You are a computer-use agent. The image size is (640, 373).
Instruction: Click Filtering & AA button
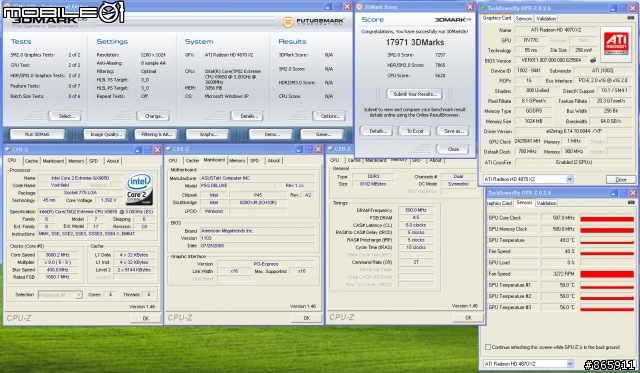tap(157, 134)
